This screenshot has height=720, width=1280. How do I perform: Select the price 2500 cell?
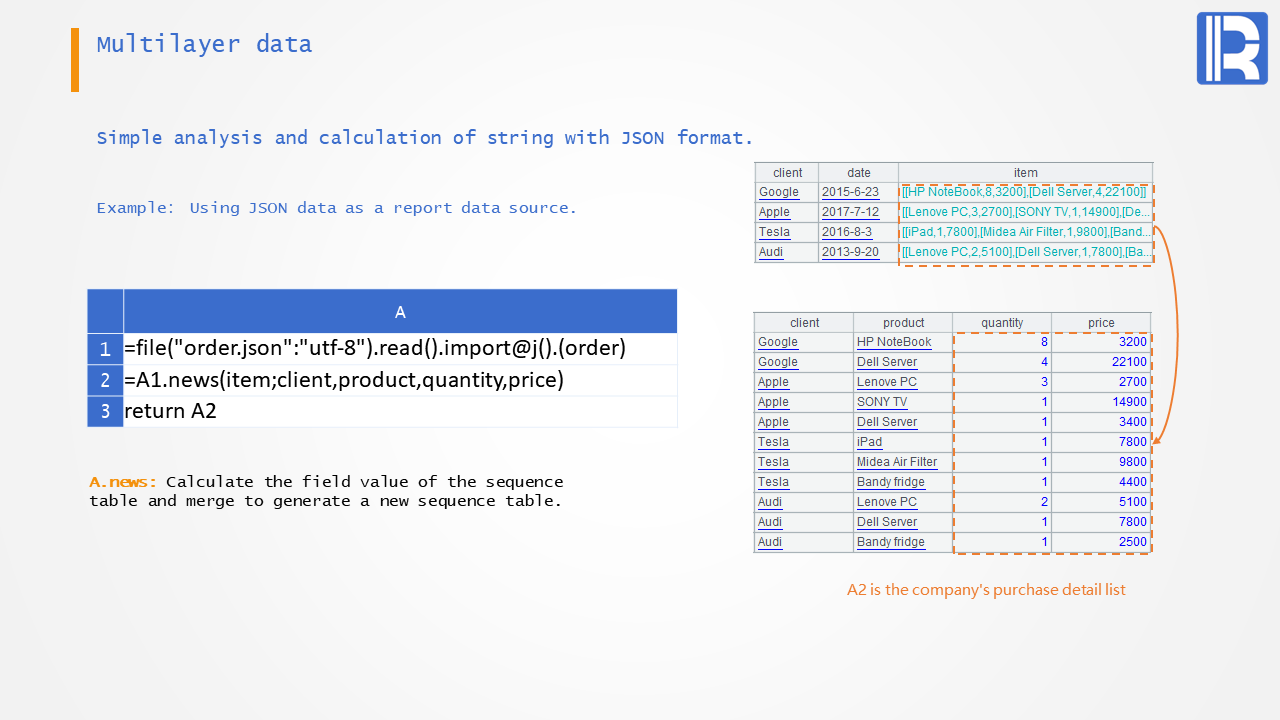(1101, 542)
